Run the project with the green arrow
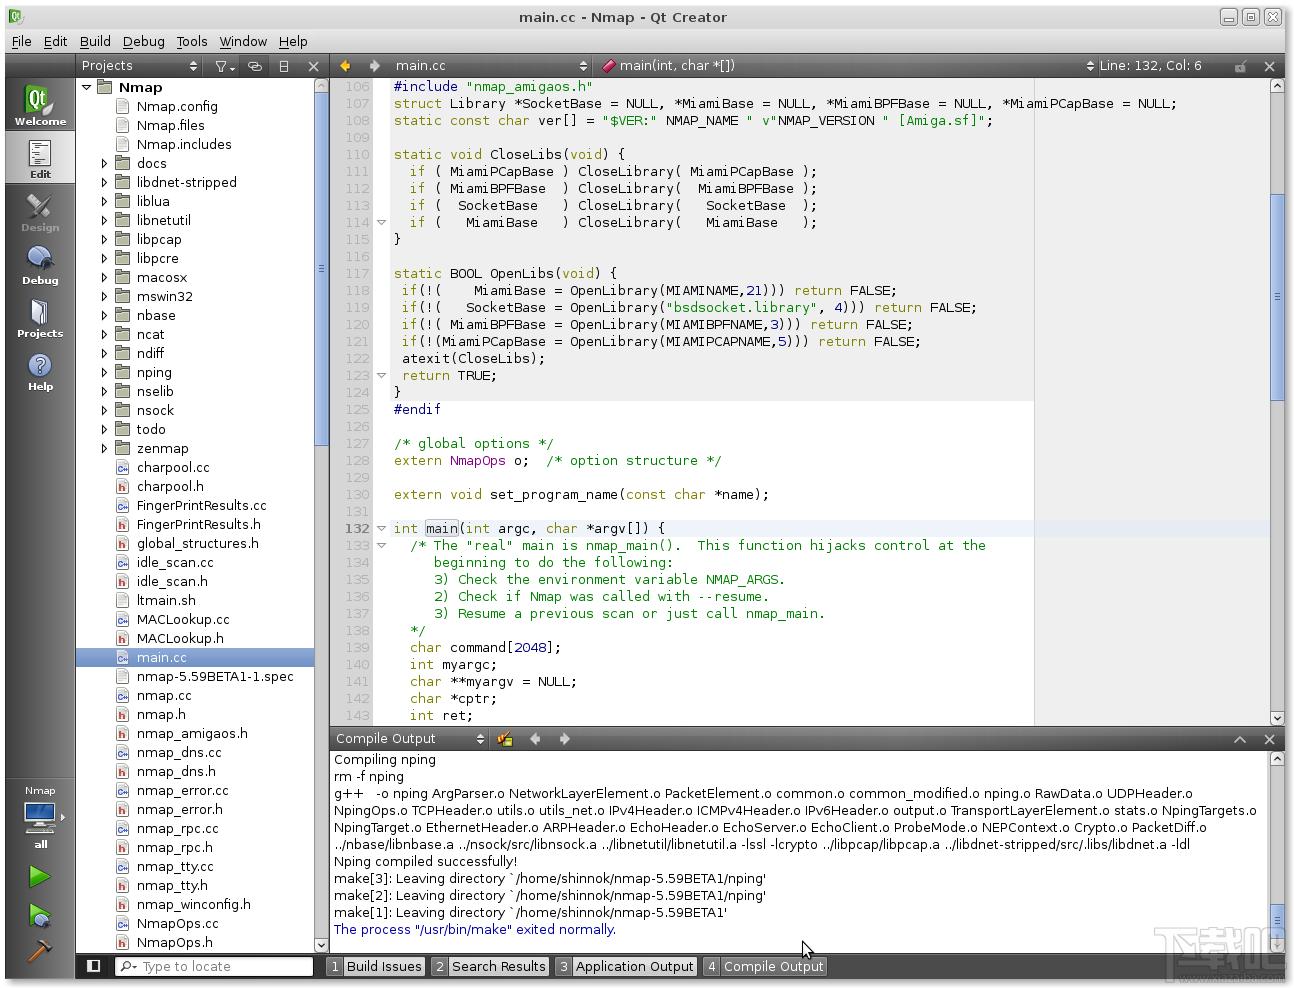This screenshot has width=1294, height=988. click(x=39, y=877)
